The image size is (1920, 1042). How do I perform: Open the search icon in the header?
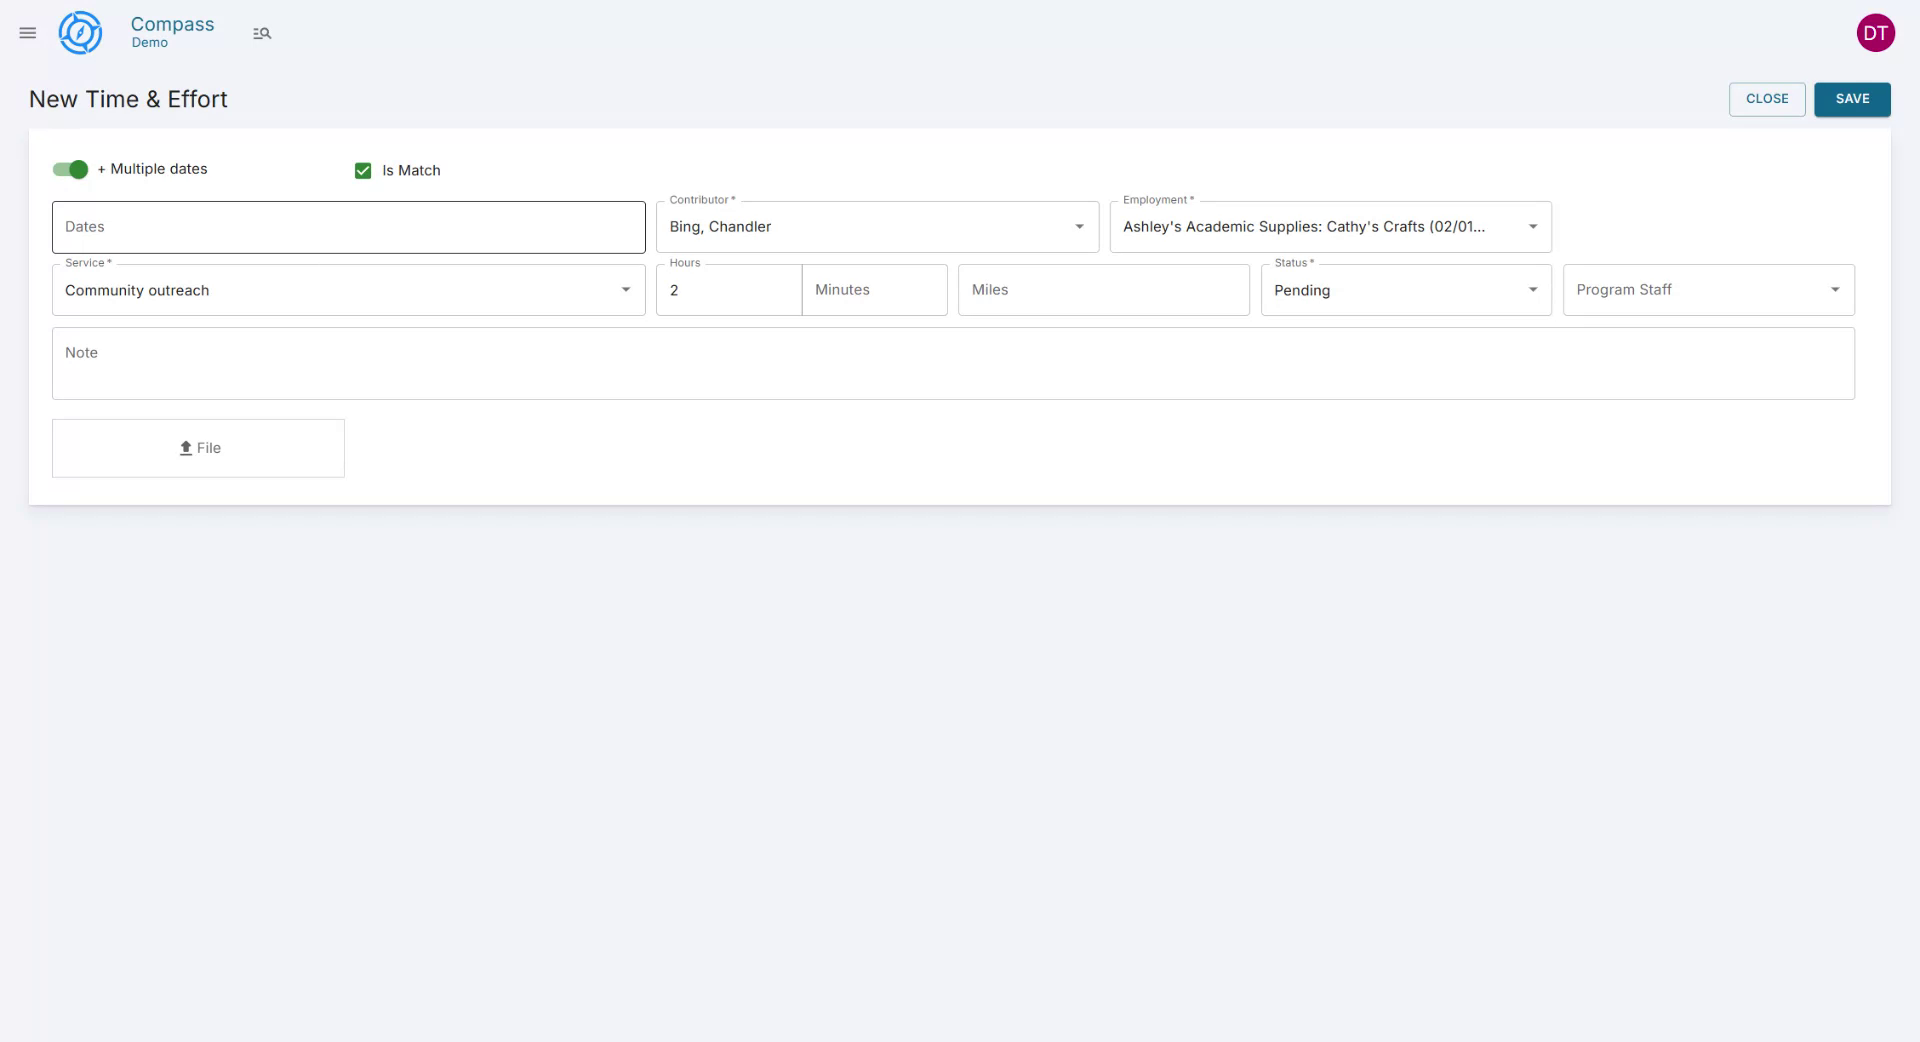point(262,33)
